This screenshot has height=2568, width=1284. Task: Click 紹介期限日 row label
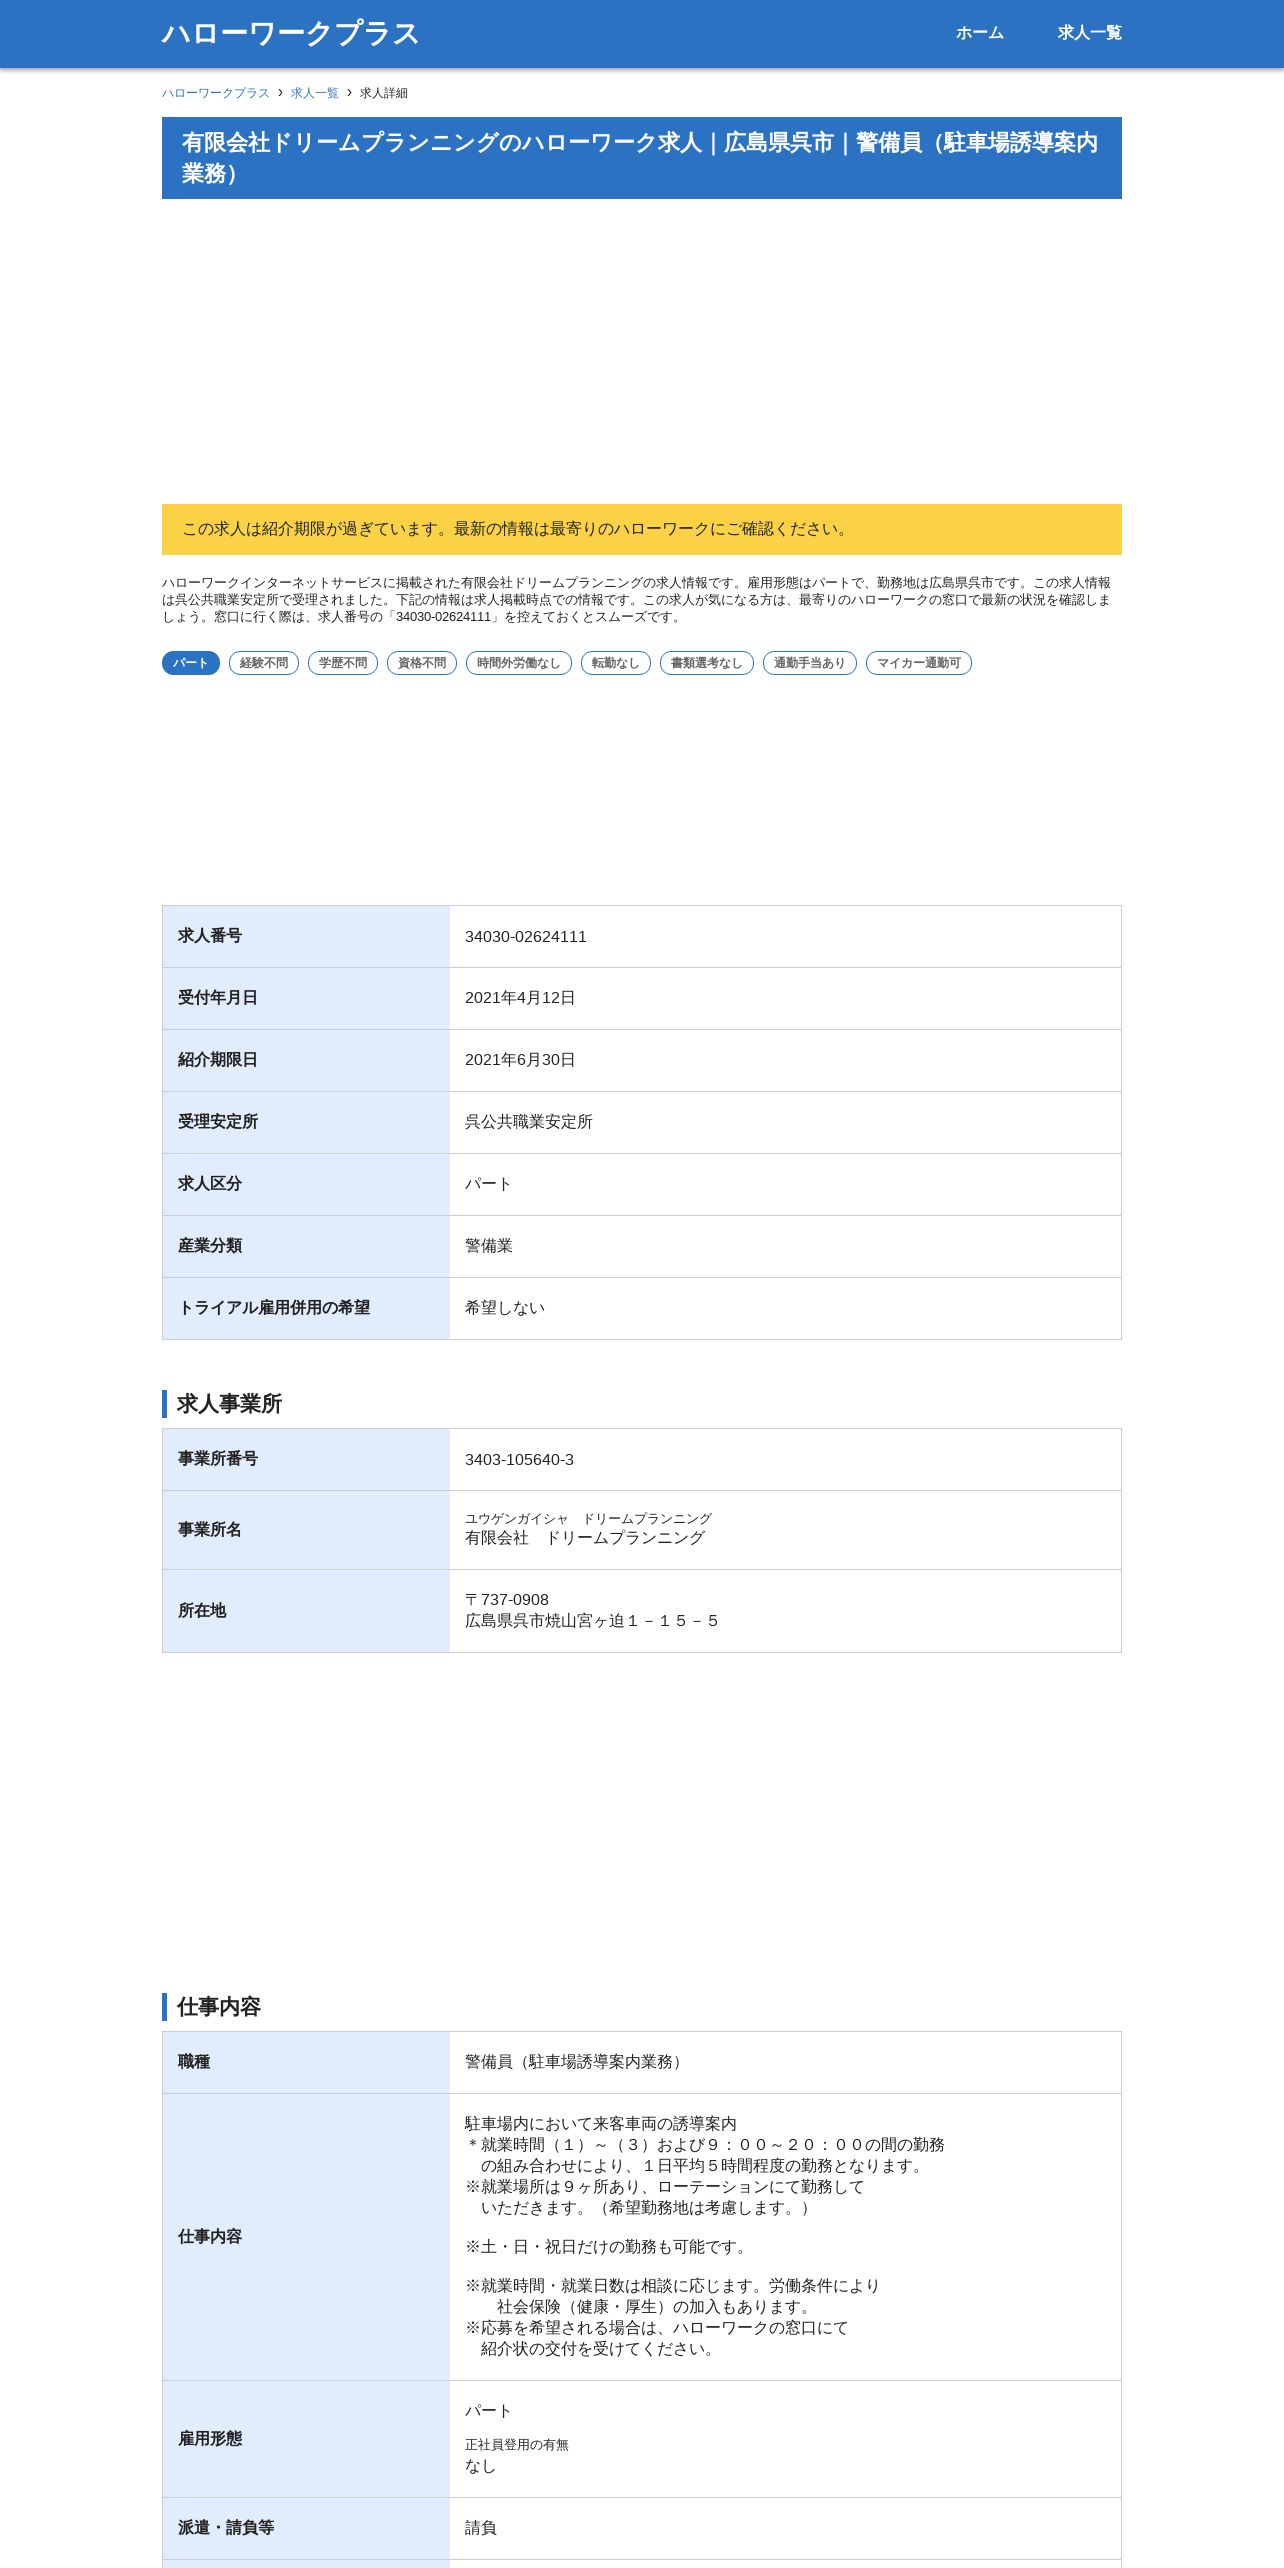coord(218,1060)
